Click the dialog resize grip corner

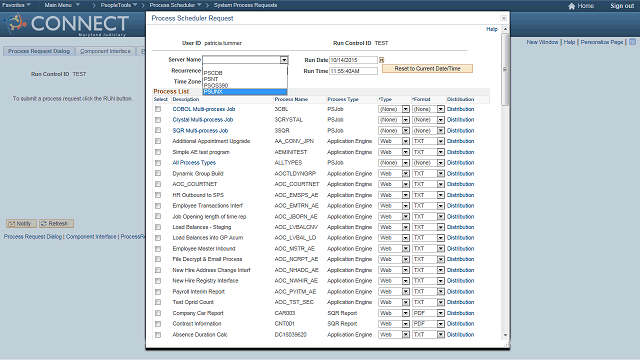tap(507, 345)
